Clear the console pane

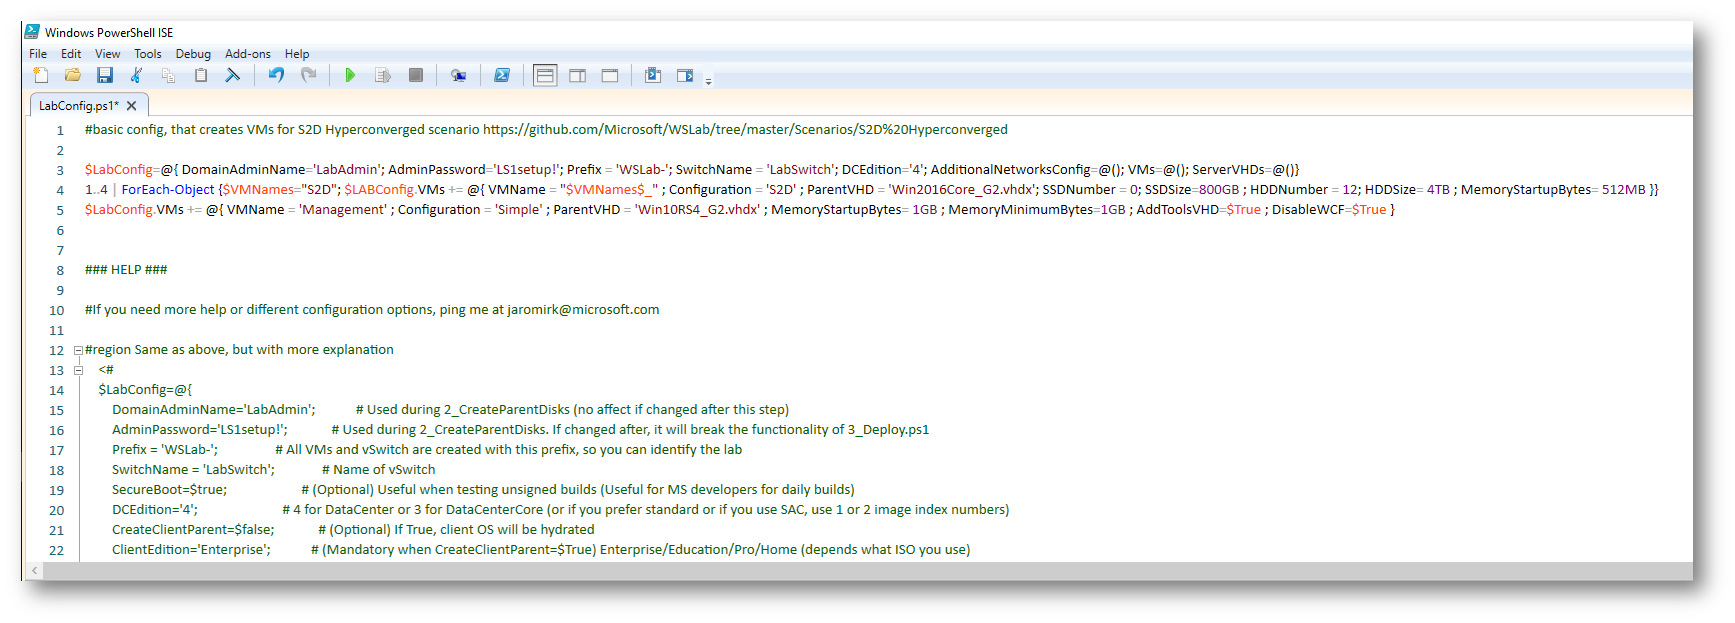233,75
